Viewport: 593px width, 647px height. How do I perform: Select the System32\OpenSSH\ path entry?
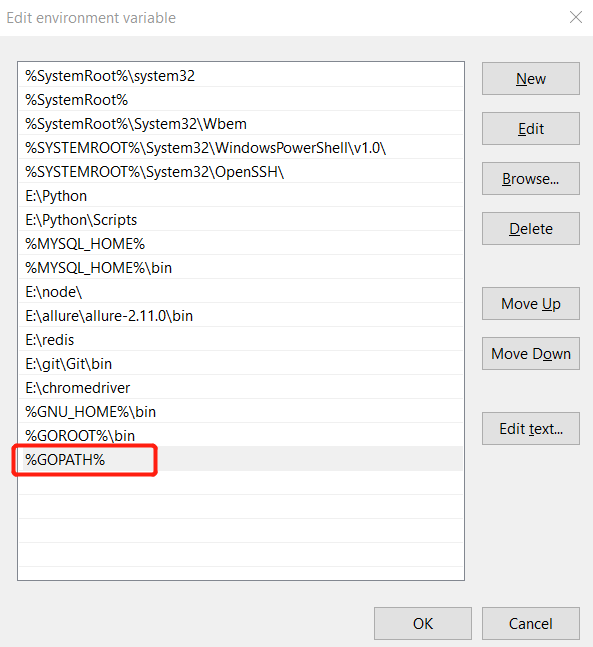tap(241, 171)
